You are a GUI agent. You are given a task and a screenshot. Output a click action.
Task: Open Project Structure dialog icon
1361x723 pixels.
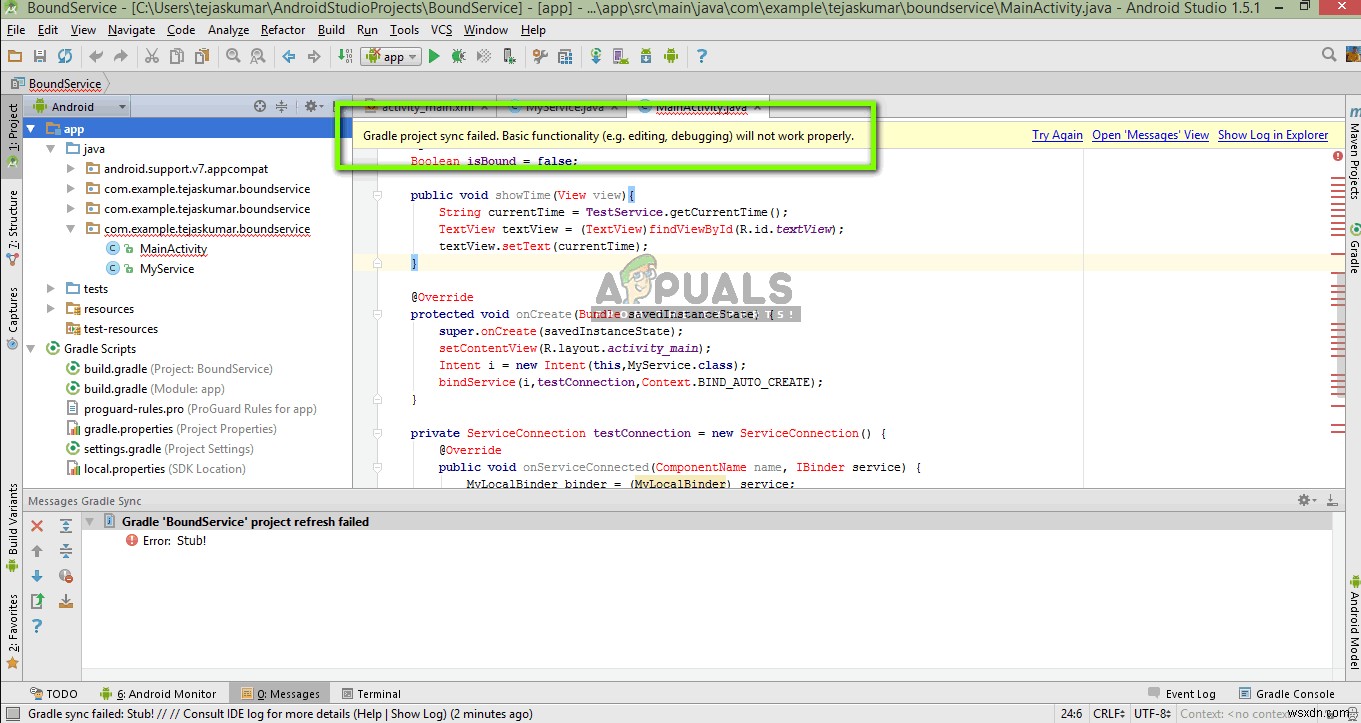(x=564, y=56)
